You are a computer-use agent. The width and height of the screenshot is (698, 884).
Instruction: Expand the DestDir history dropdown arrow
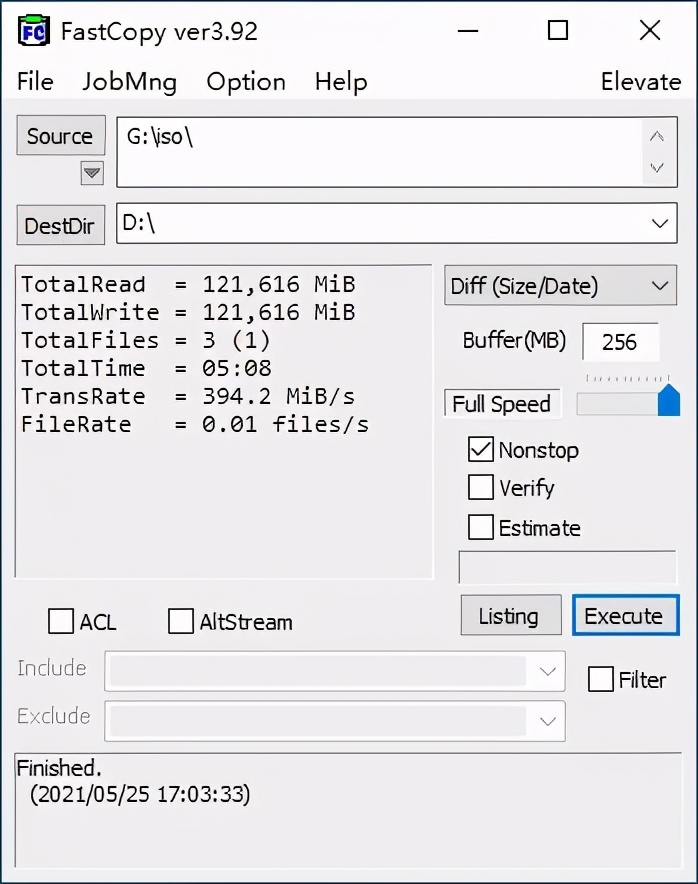[x=660, y=223]
